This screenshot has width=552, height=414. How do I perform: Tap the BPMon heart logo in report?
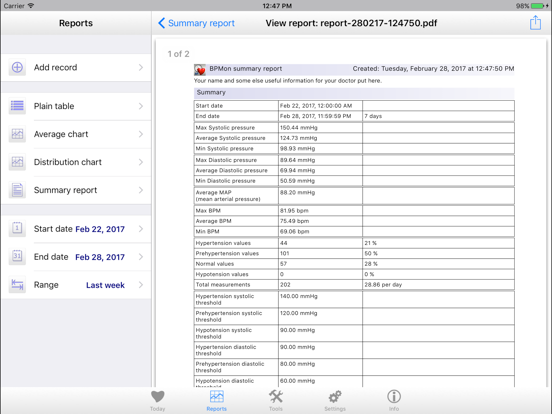click(200, 70)
